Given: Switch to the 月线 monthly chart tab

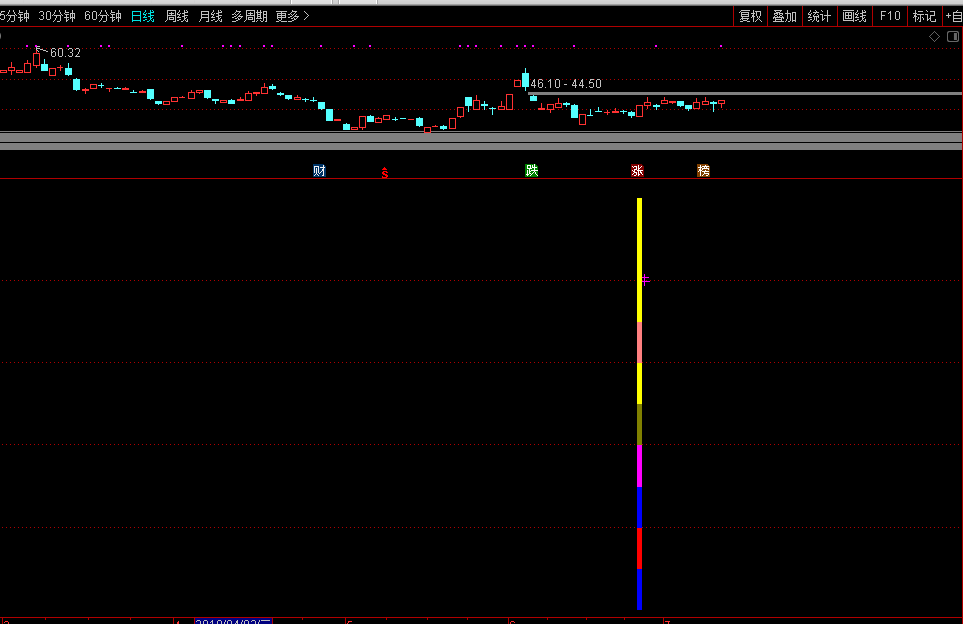Looking at the screenshot, I should tap(210, 16).
